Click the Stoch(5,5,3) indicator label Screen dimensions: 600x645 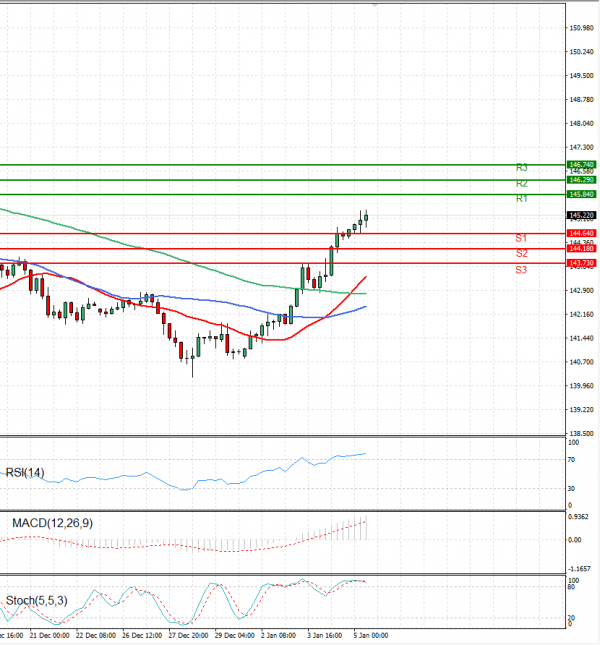(37, 601)
